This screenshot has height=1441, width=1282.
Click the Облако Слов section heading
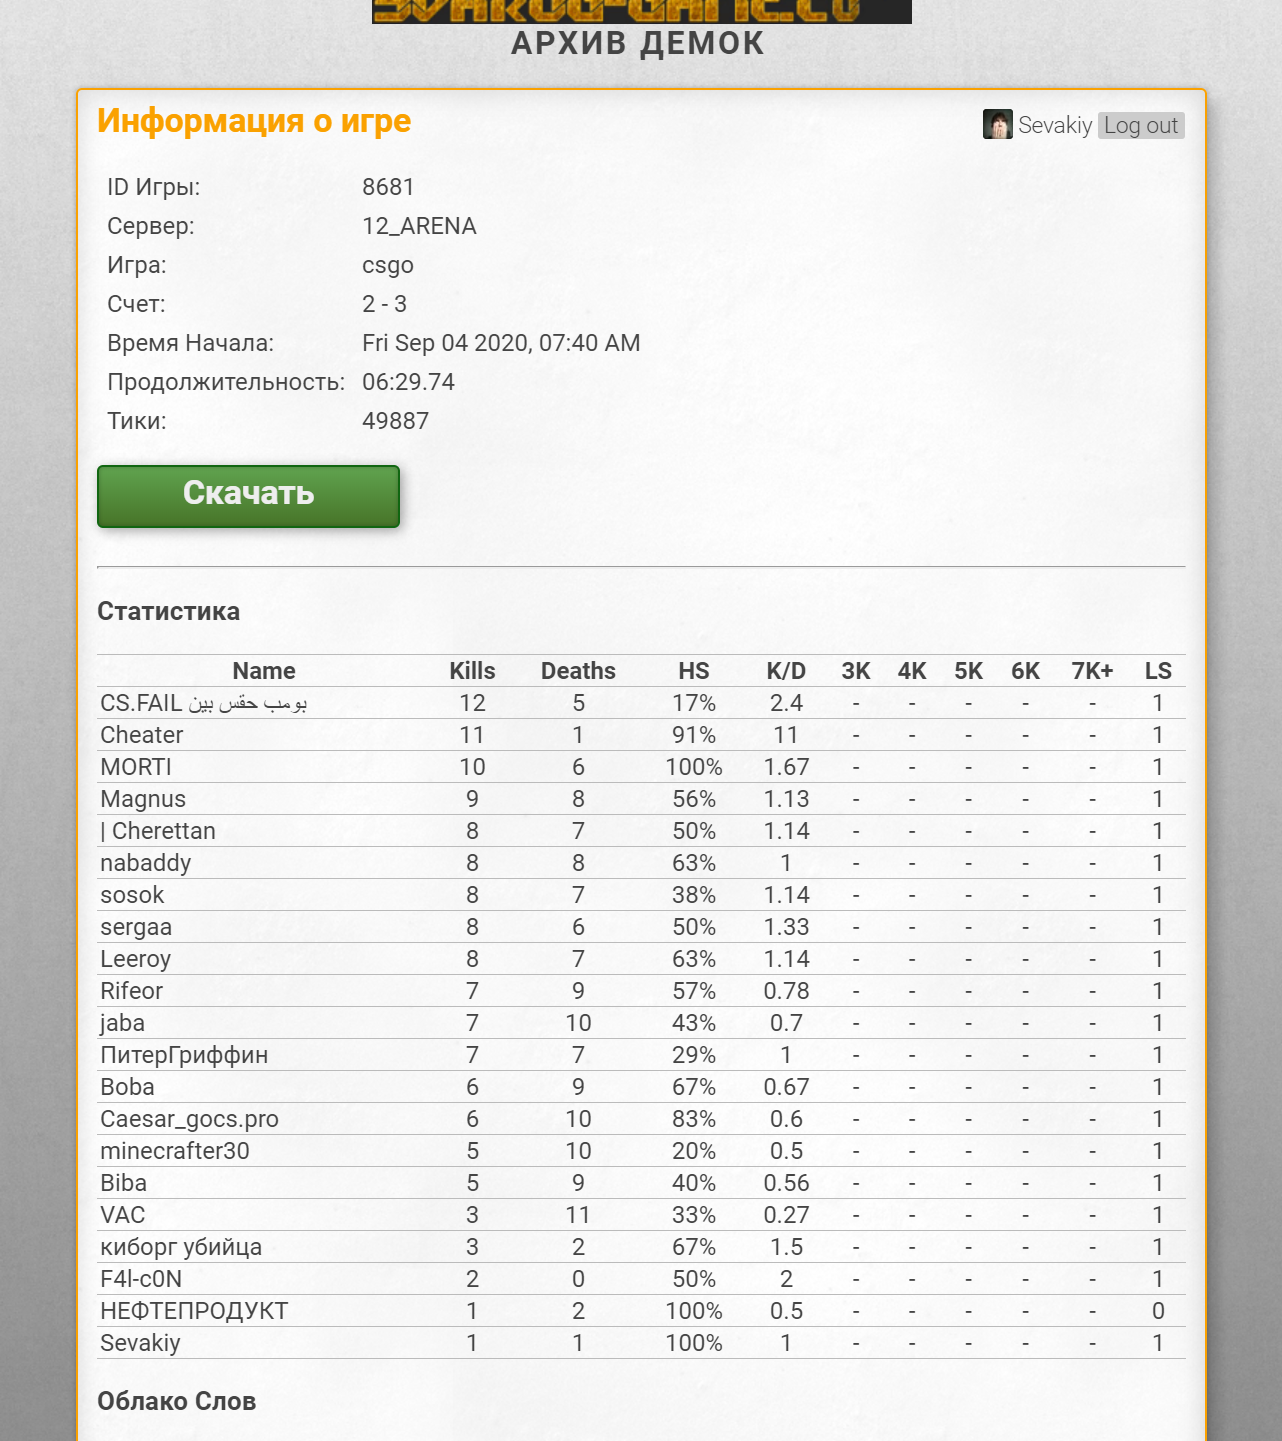pyautogui.click(x=176, y=1401)
